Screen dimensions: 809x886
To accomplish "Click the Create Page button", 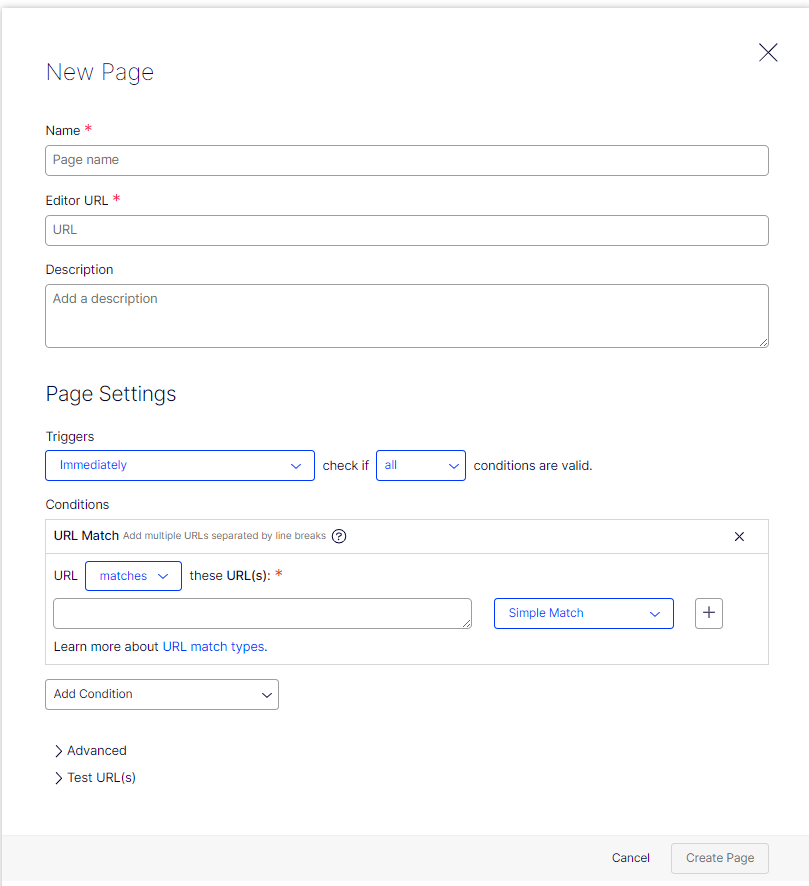I will click(x=719, y=858).
